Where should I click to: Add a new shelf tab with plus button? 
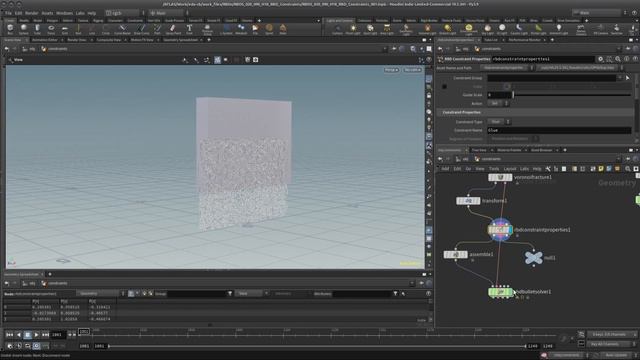pyautogui.click(x=259, y=20)
